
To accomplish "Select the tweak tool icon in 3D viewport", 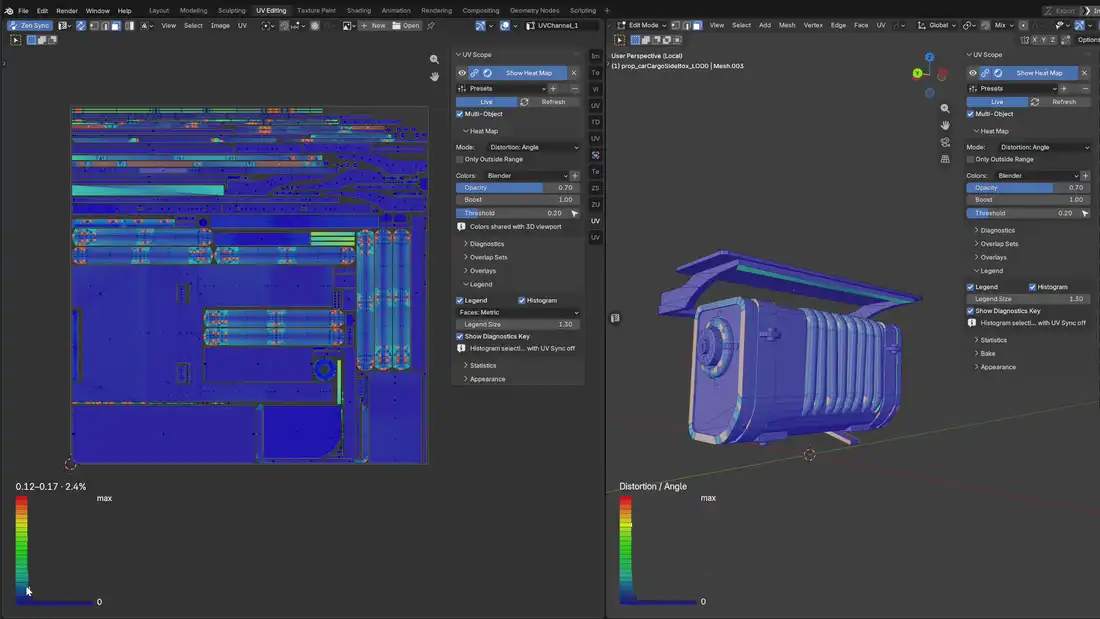I will coord(619,40).
